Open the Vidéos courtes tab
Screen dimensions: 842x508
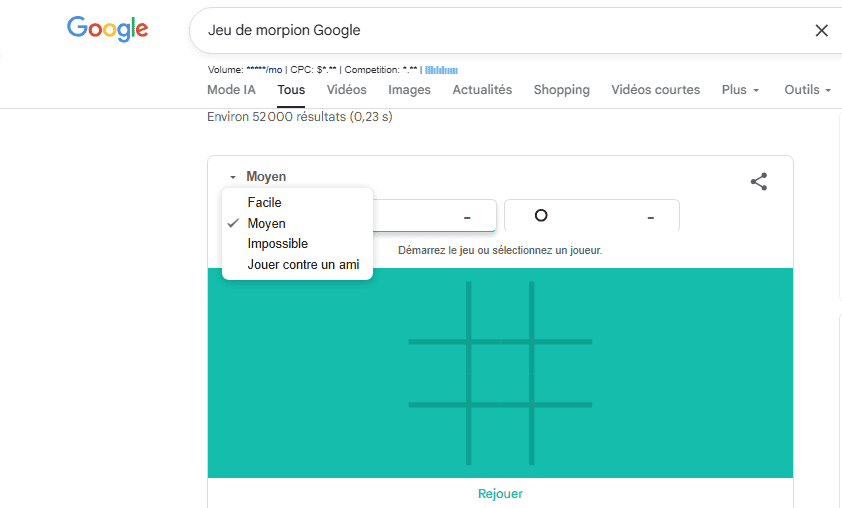[655, 90]
